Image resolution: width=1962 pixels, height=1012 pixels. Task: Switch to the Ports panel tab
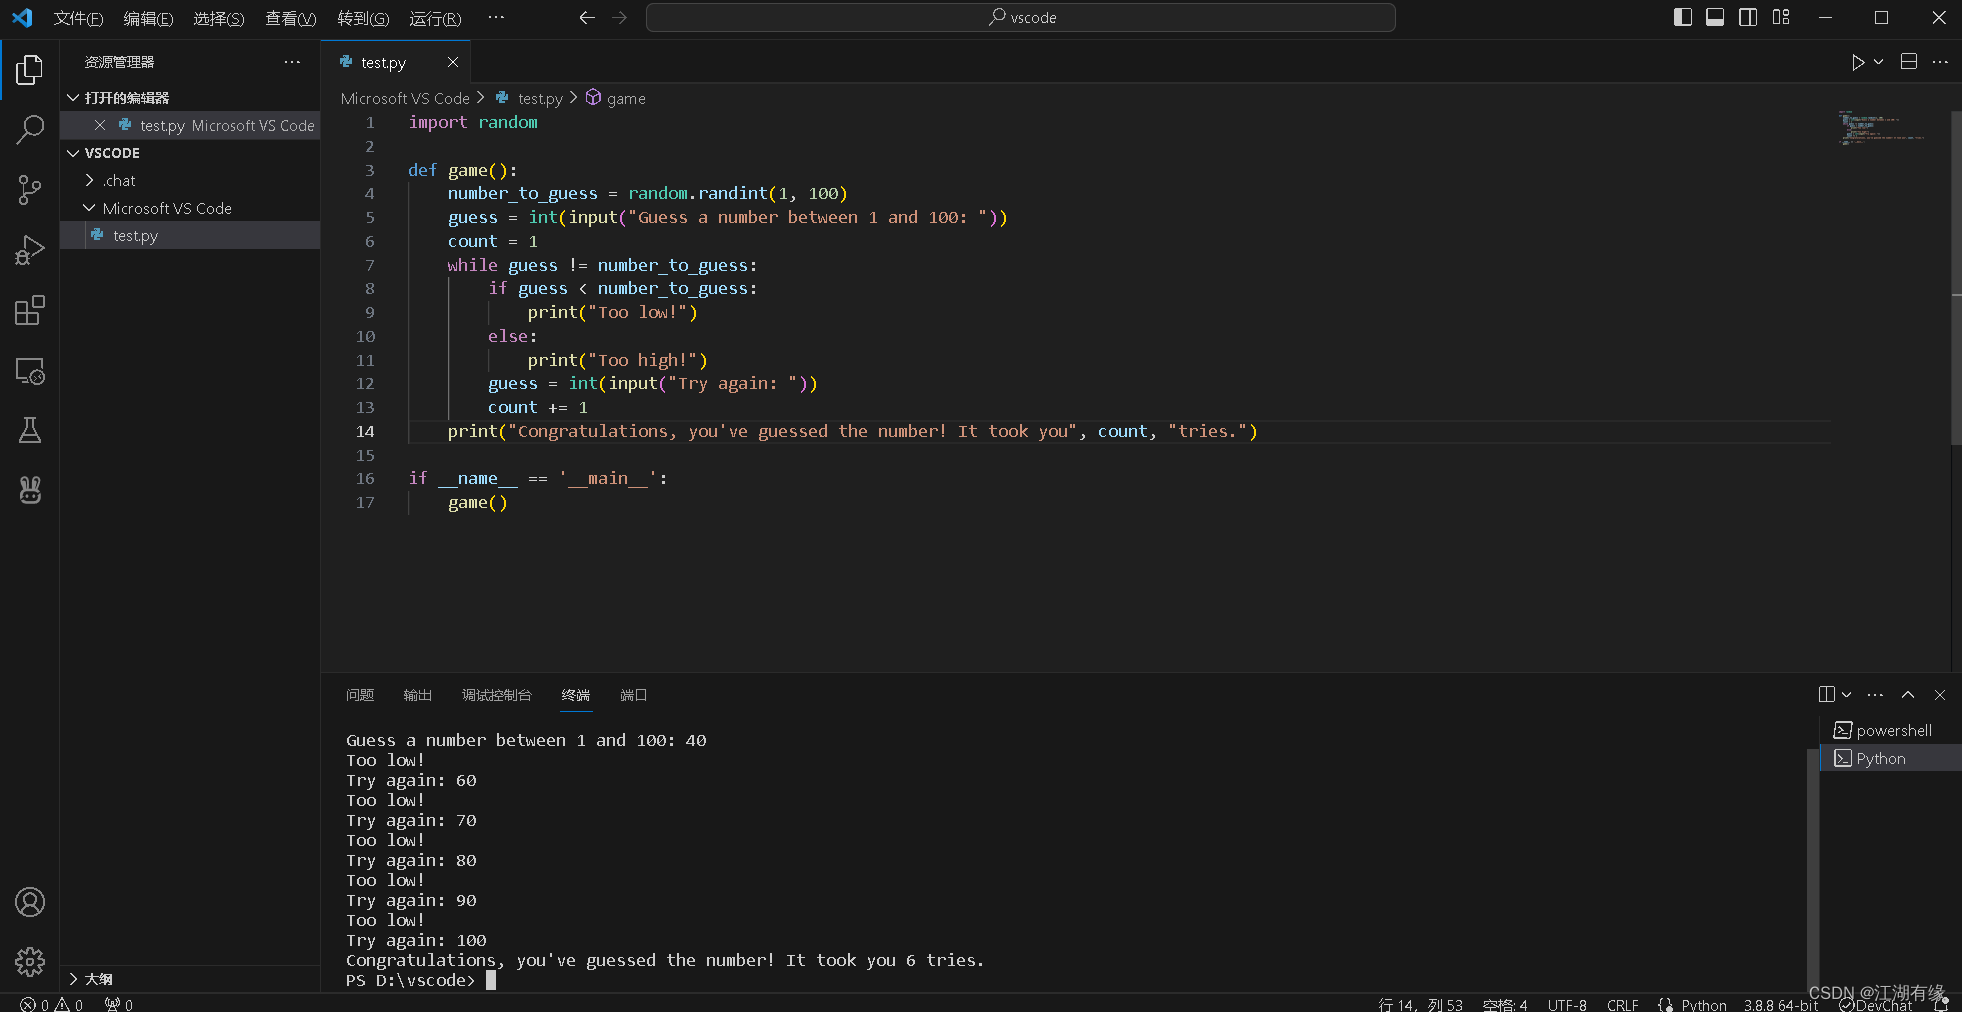pyautogui.click(x=633, y=695)
